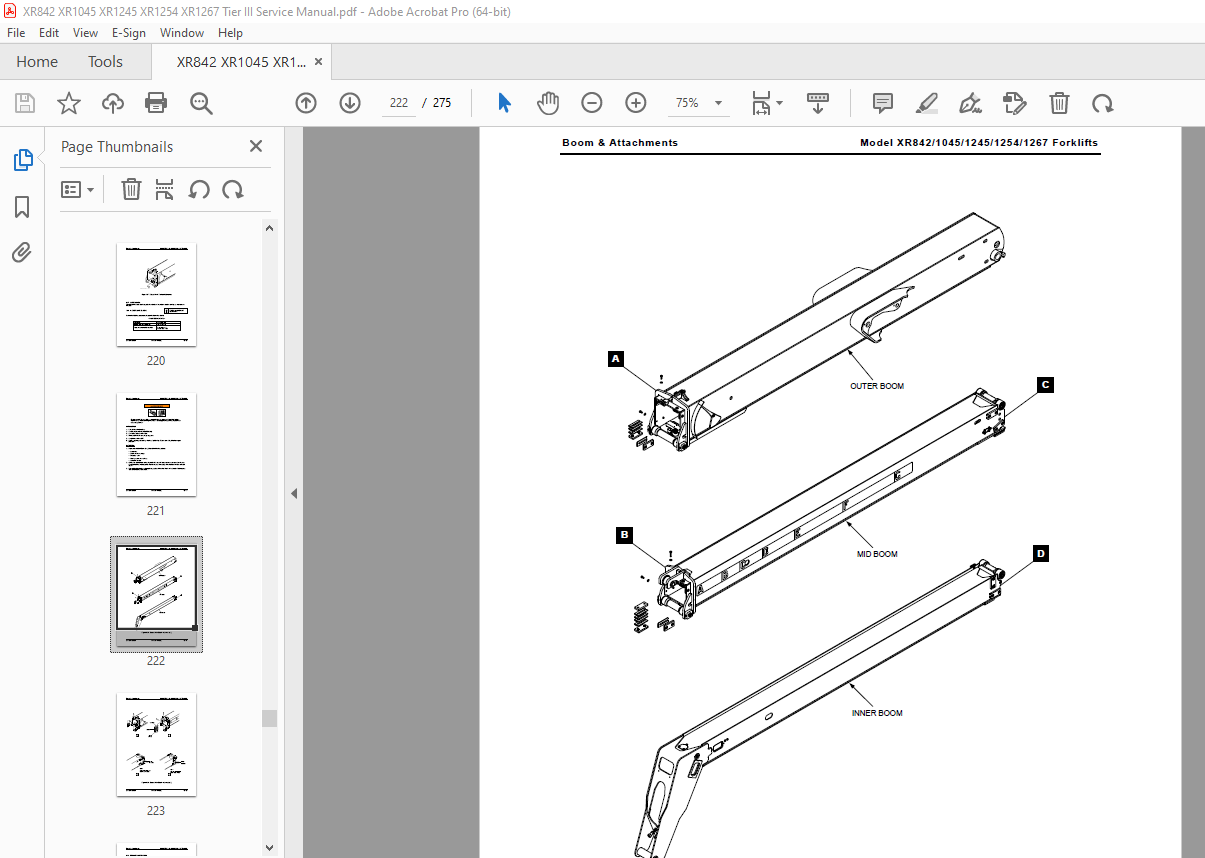Zoom in with the plus button
Screen dimensions: 1205x858
coord(636,103)
